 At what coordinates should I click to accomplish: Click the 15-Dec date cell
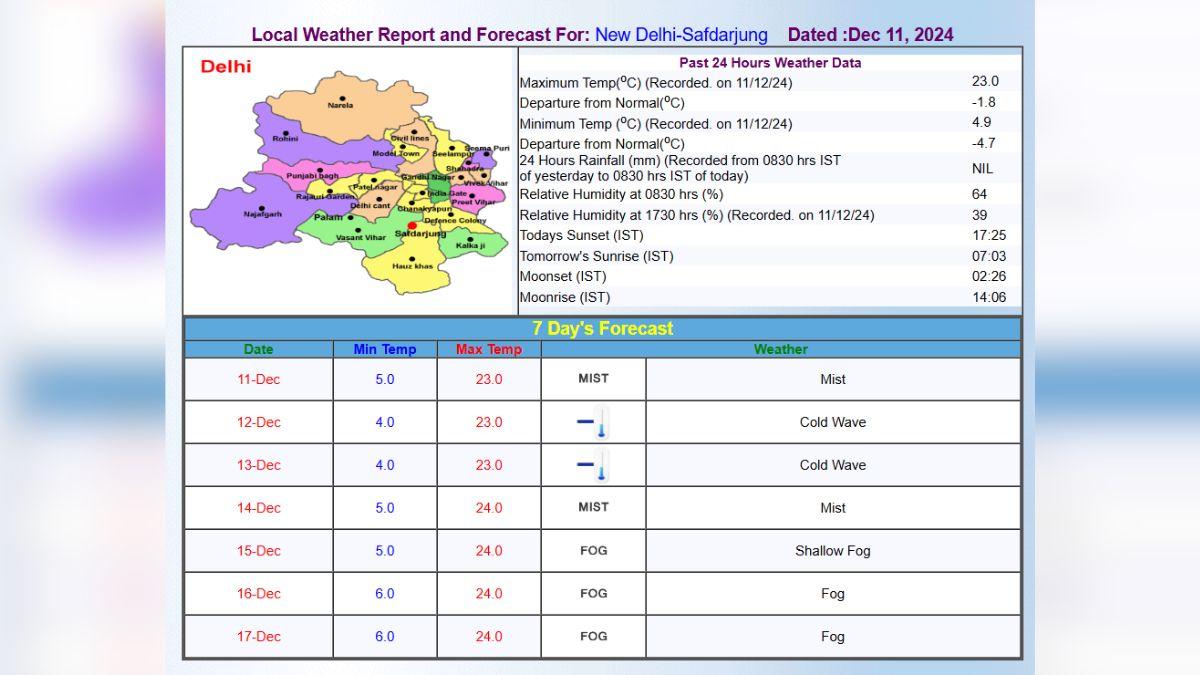pos(259,551)
